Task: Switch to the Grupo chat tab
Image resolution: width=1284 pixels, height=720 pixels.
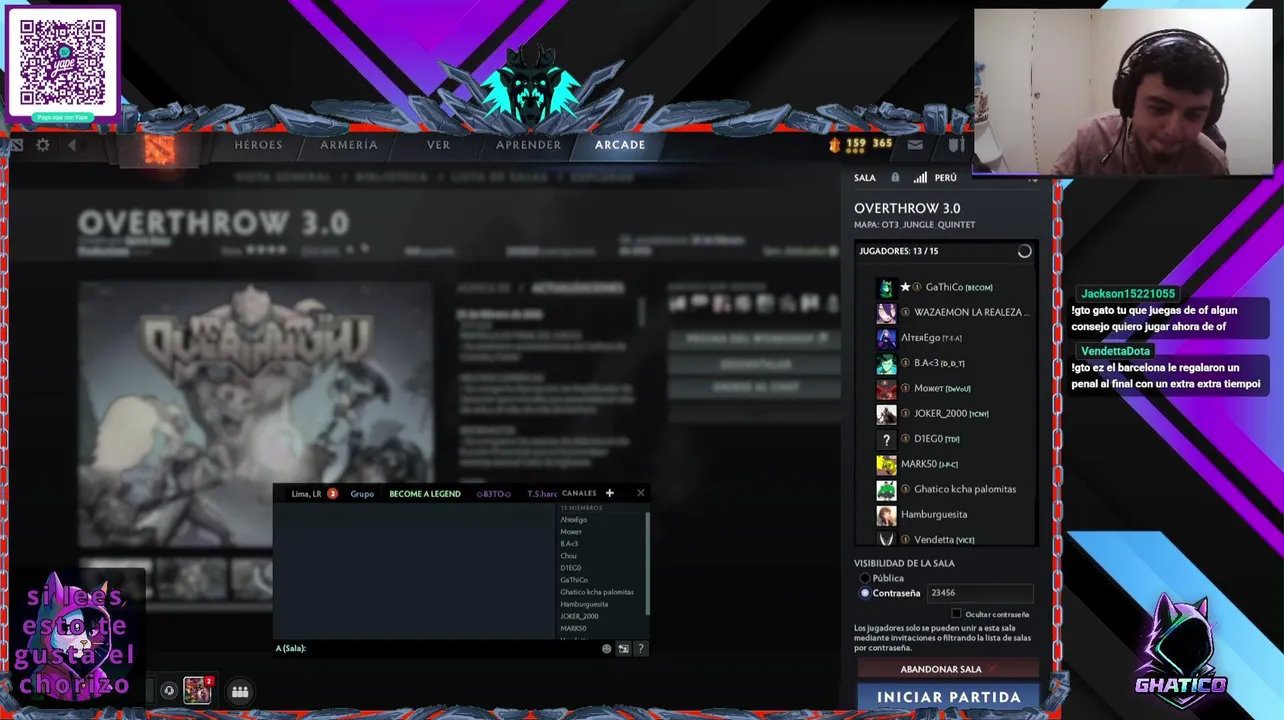Action: pyautogui.click(x=362, y=494)
